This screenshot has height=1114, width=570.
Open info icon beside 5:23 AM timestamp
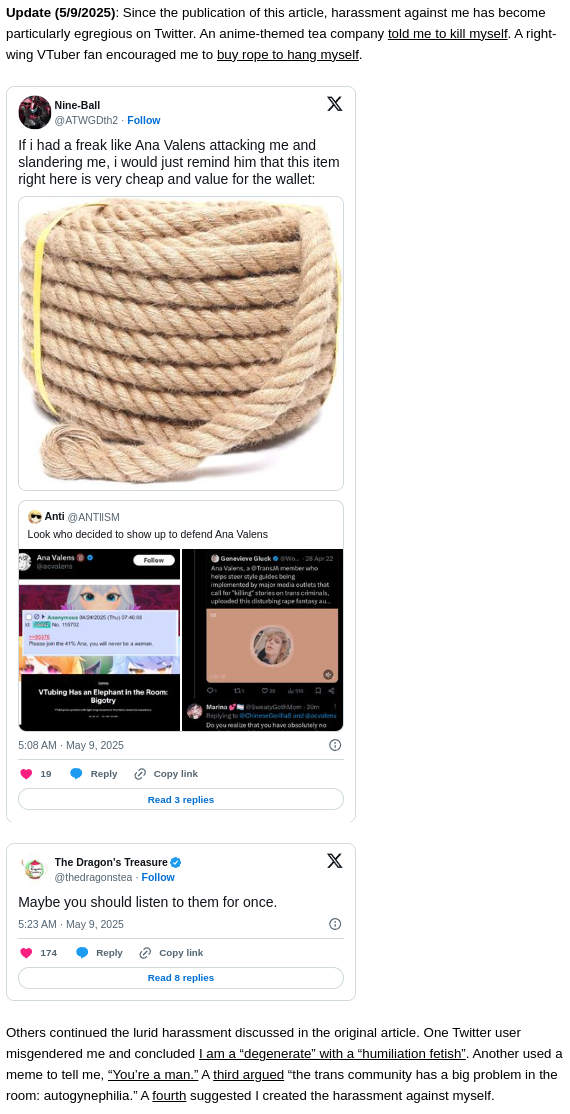(335, 924)
